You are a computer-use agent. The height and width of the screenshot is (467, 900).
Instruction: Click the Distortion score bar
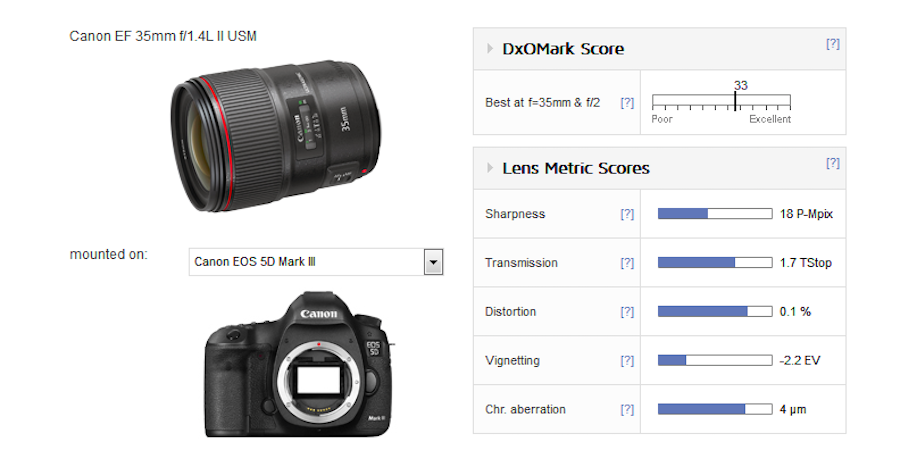coord(714,312)
